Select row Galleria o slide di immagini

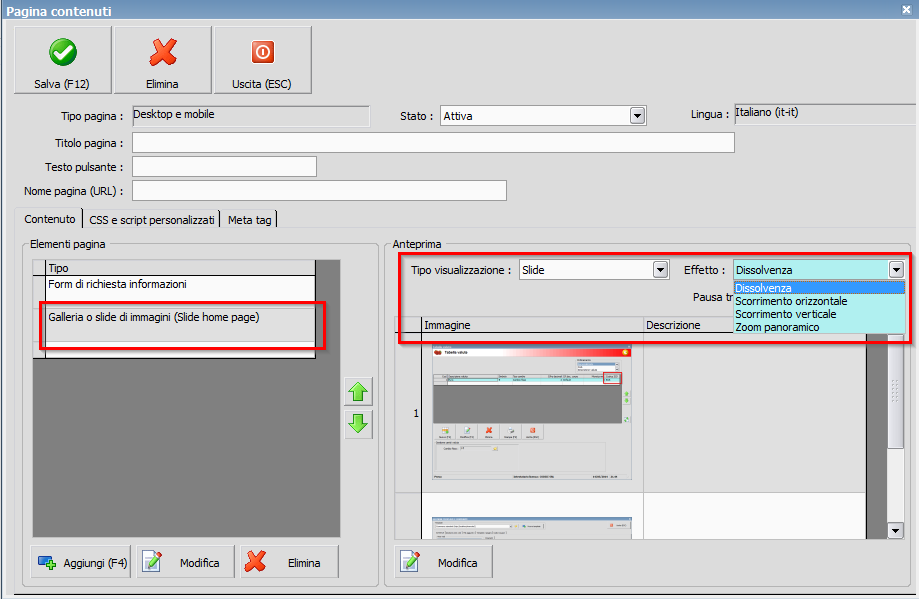(181, 324)
